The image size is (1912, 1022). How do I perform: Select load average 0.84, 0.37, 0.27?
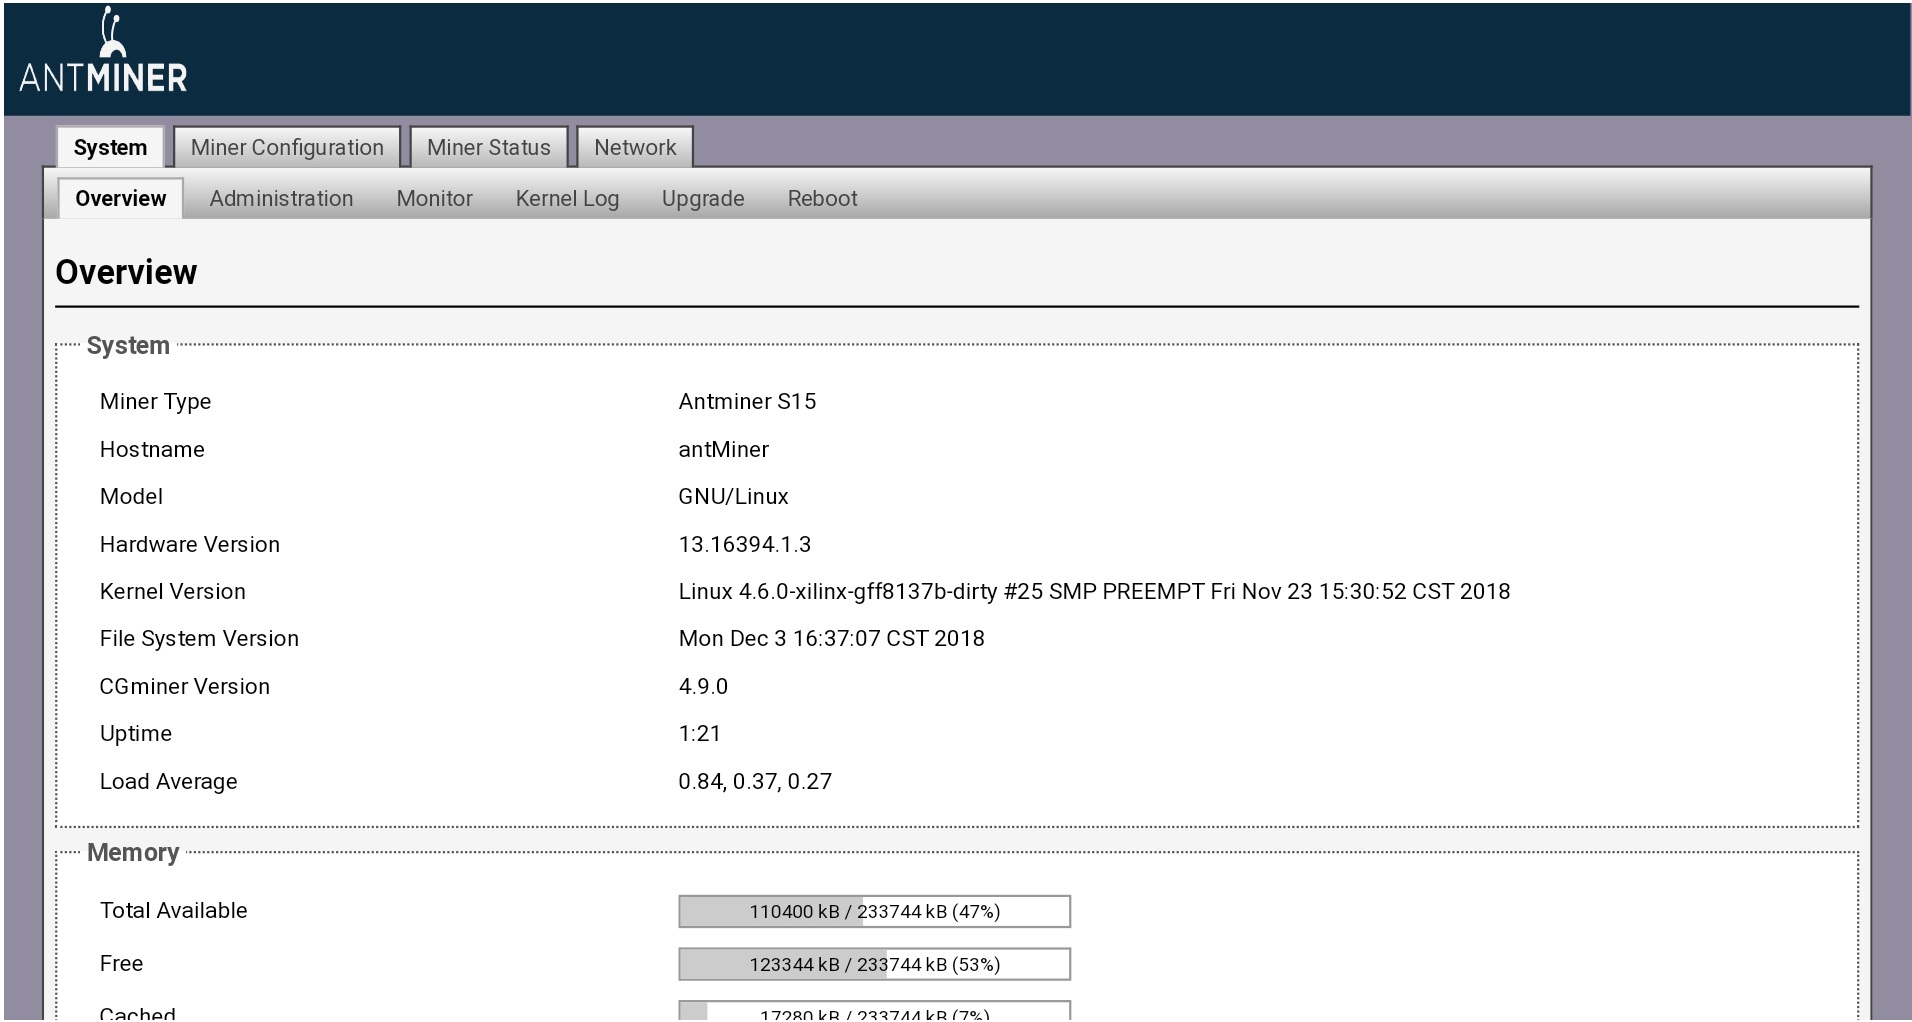pyautogui.click(x=755, y=781)
